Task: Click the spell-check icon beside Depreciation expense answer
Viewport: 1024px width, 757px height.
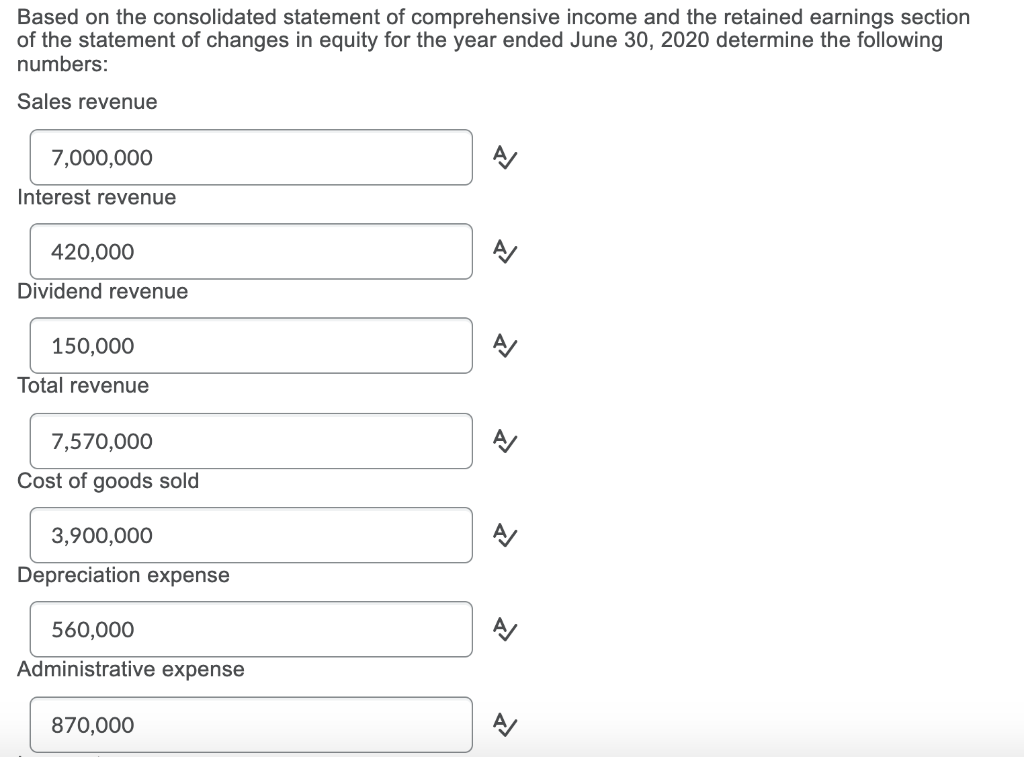Action: (504, 629)
